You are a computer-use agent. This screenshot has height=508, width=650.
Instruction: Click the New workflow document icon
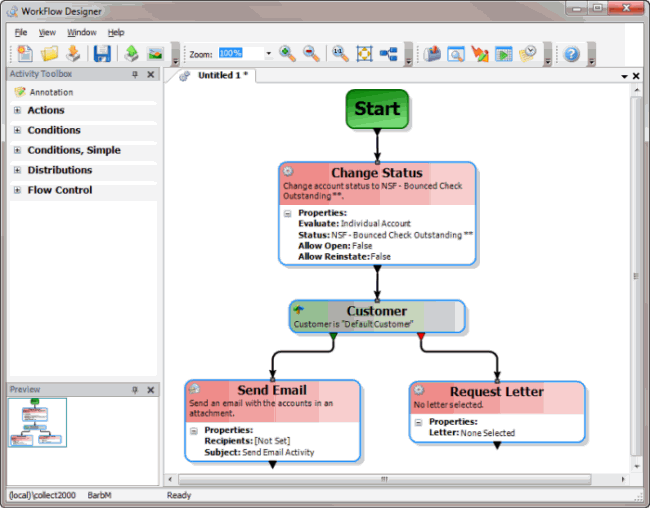tap(24, 53)
